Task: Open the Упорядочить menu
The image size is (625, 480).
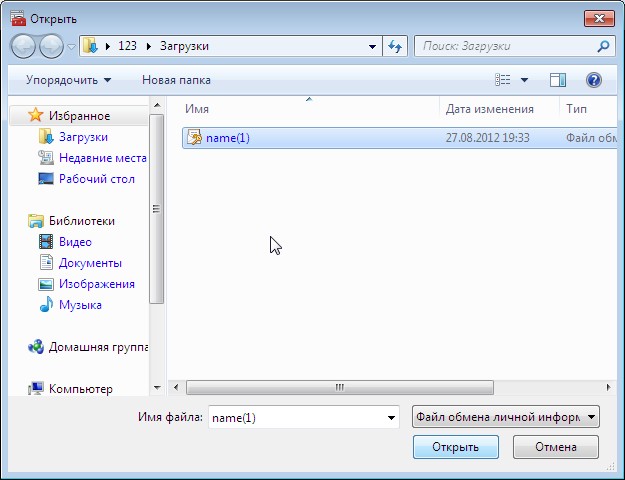Action: 68,80
